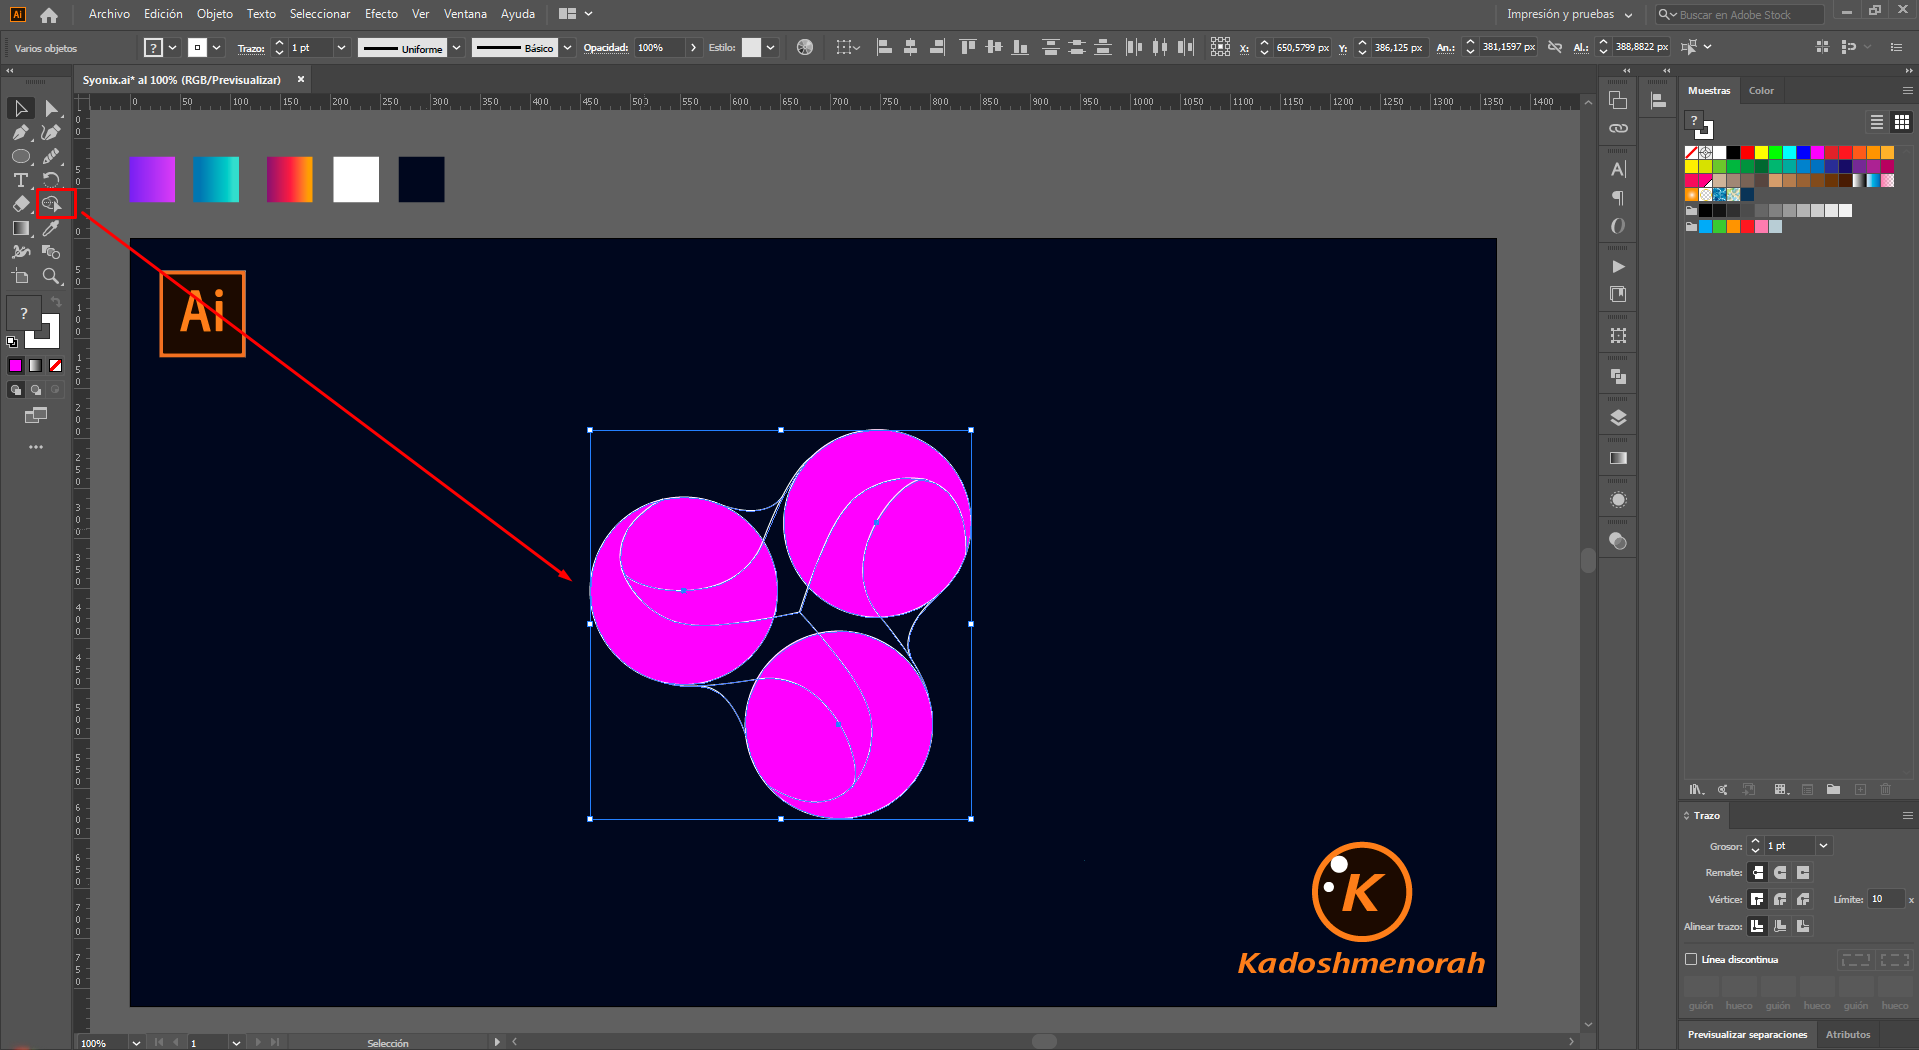1919x1050 pixels.
Task: Toggle Draw Behind mode
Action: click(x=36, y=390)
